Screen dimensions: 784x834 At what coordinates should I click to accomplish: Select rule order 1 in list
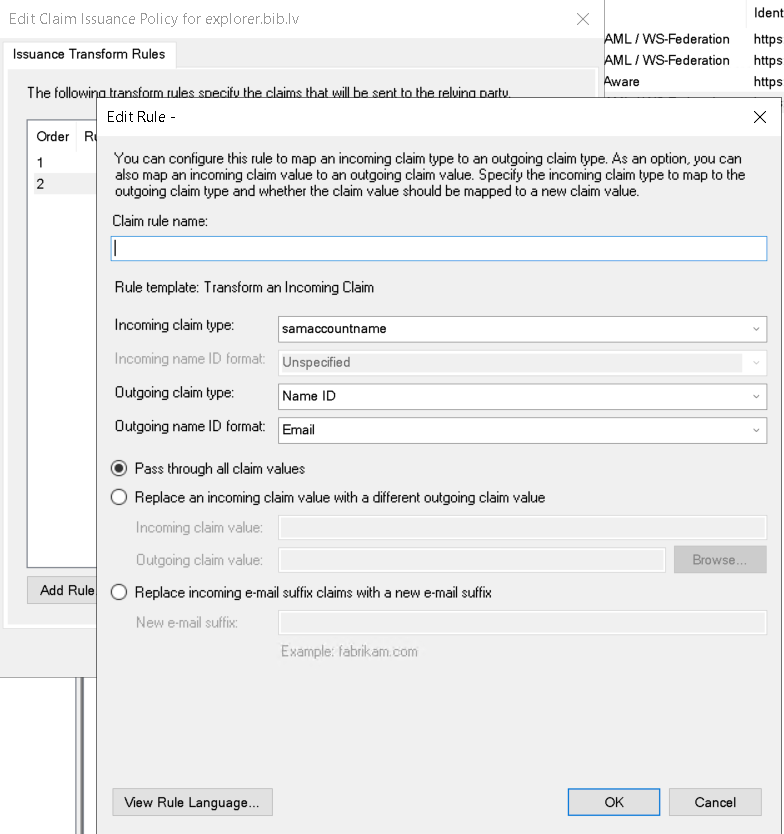tap(41, 162)
